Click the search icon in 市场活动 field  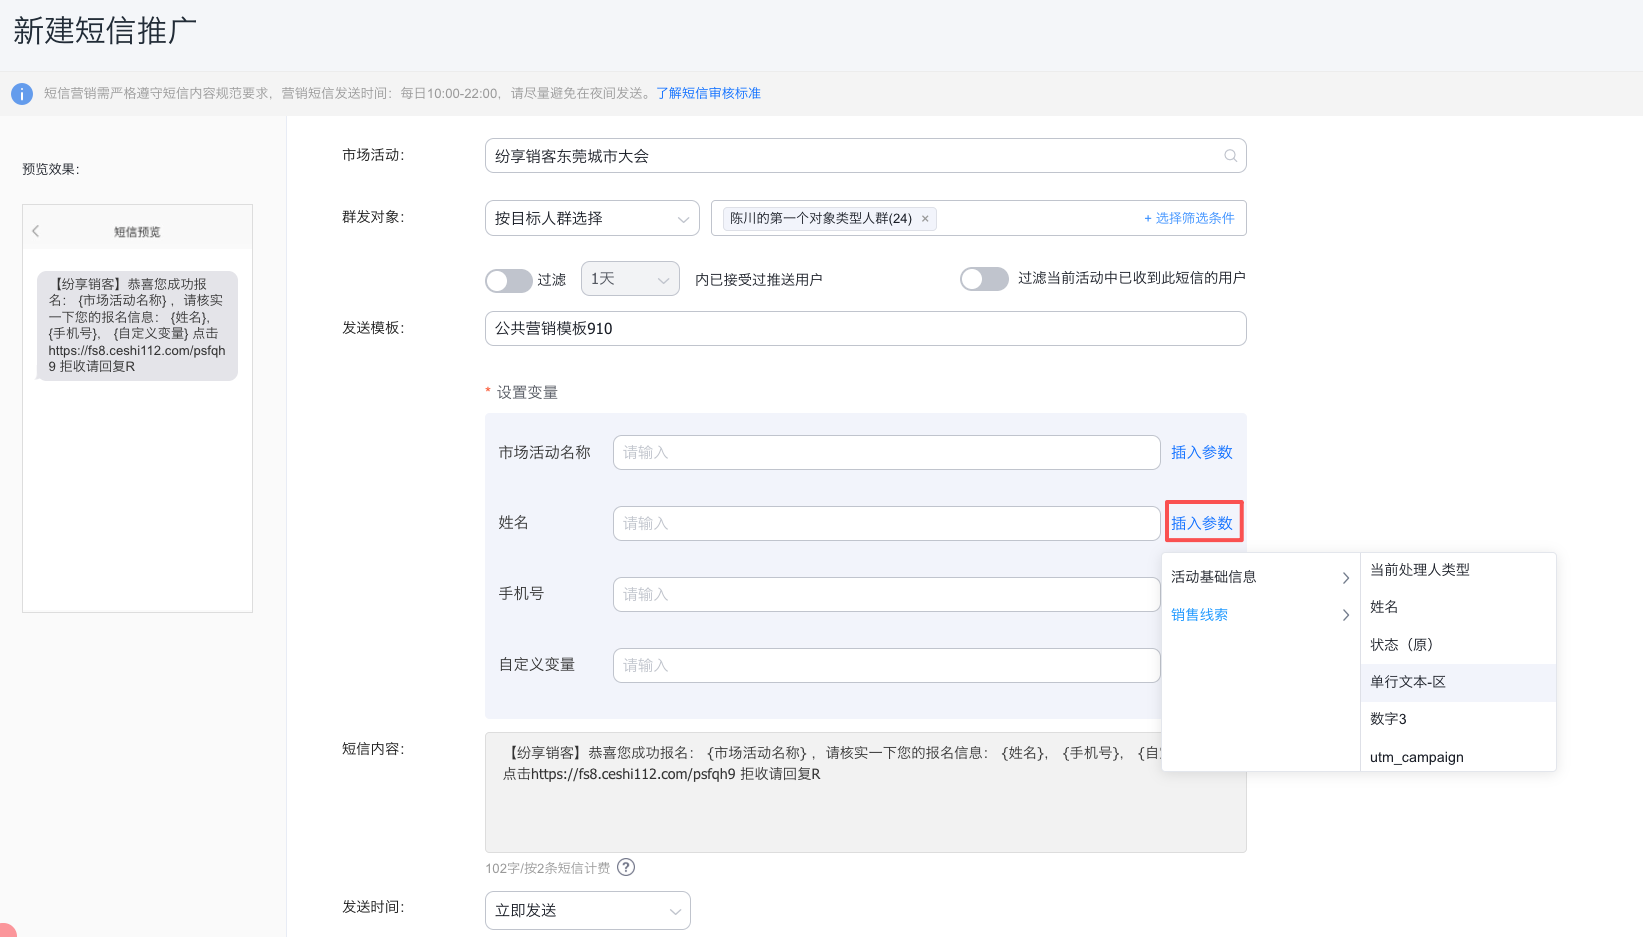[x=1230, y=156]
